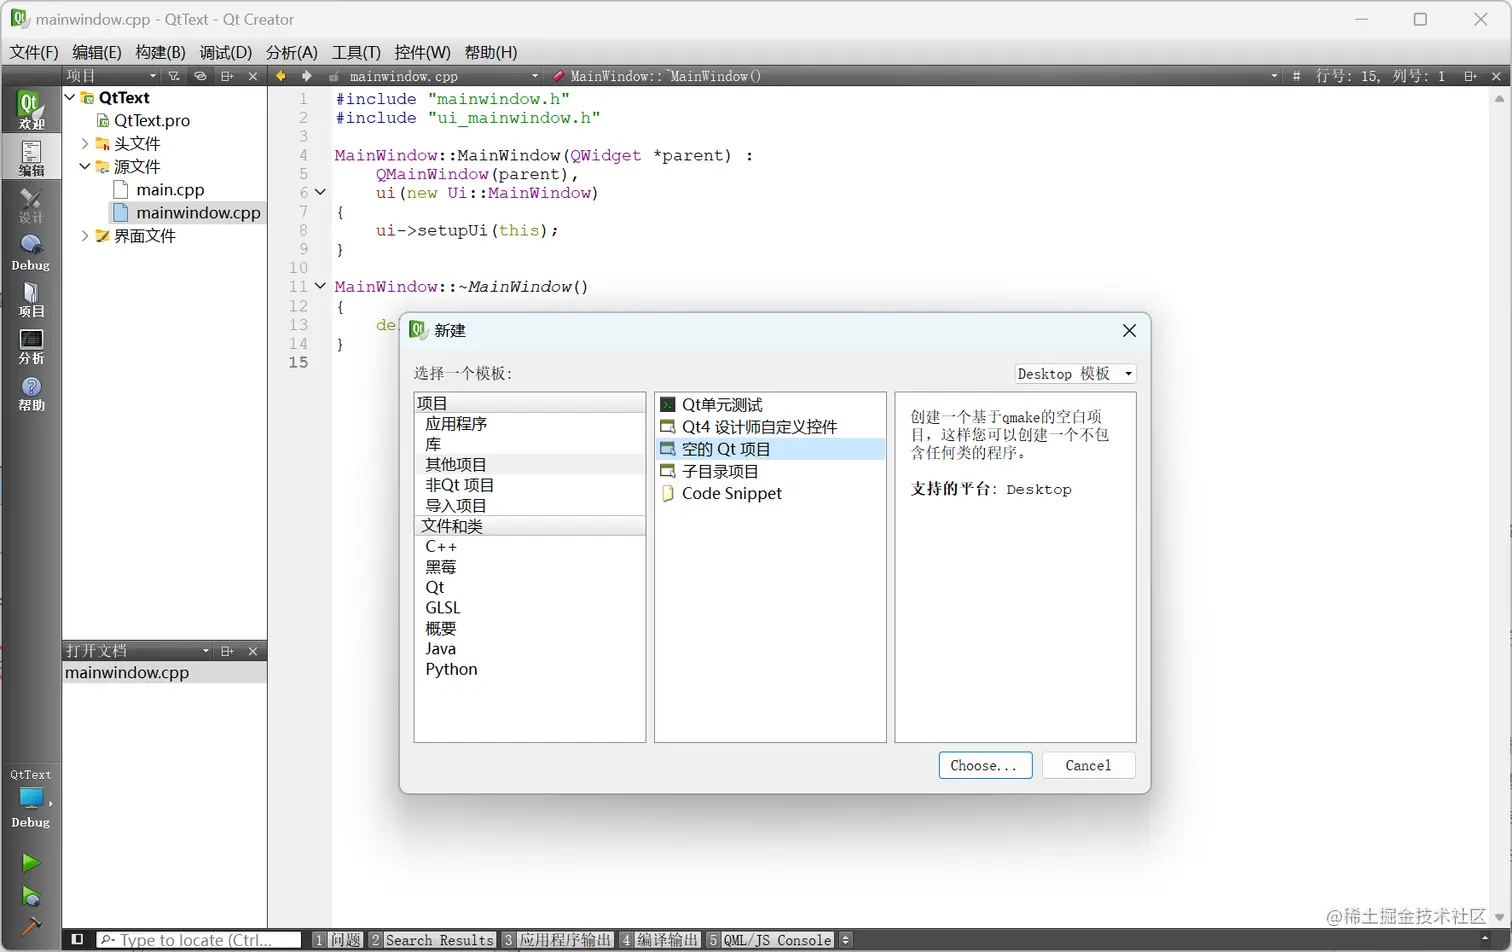Toggle synchronize-with-editor link icon
Screen dimensions: 1512x952
click(x=200, y=76)
